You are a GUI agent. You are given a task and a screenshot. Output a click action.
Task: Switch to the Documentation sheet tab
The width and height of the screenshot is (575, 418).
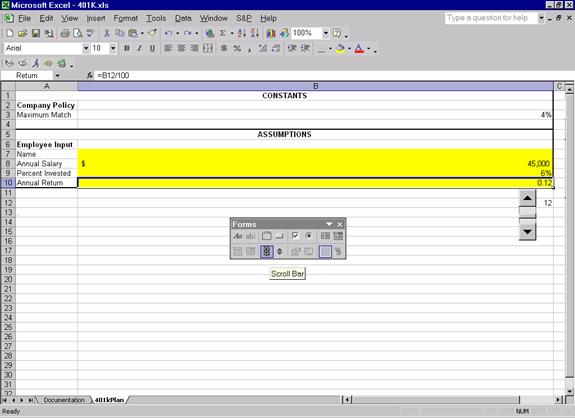tap(64, 400)
